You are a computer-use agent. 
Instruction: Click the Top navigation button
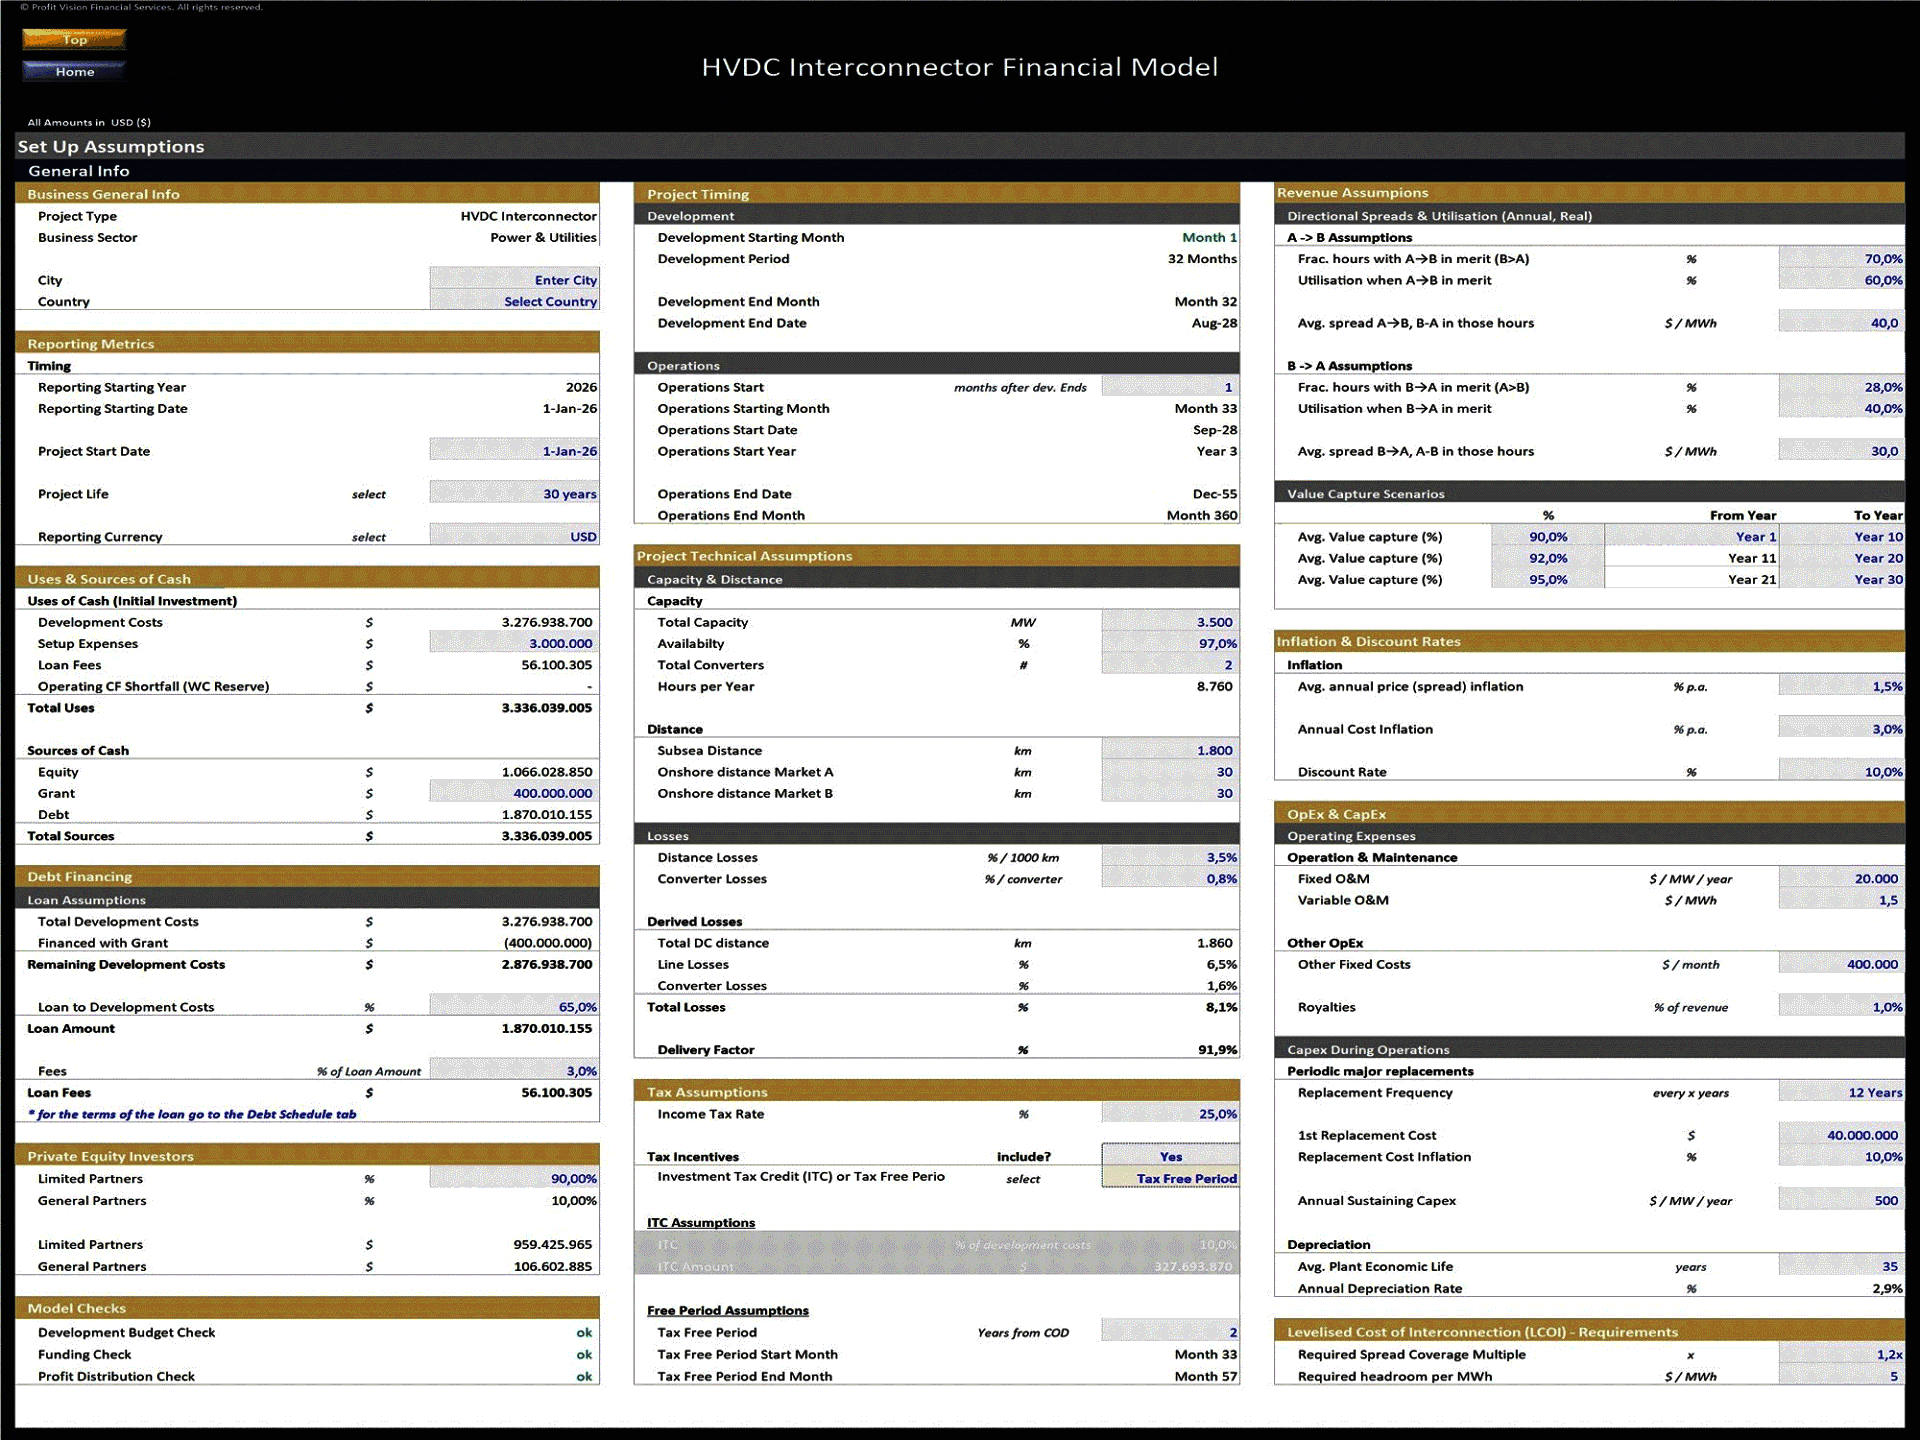click(73, 39)
